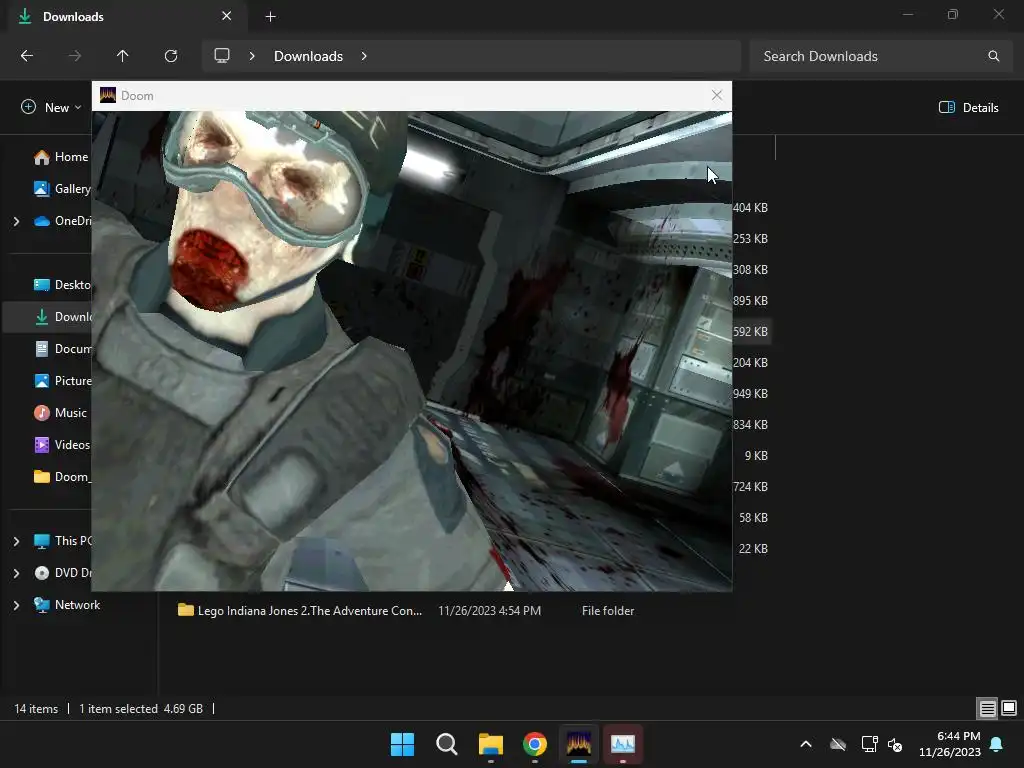Open Home in the navigation pane
Viewport: 1024px width, 768px height.
pos(62,157)
